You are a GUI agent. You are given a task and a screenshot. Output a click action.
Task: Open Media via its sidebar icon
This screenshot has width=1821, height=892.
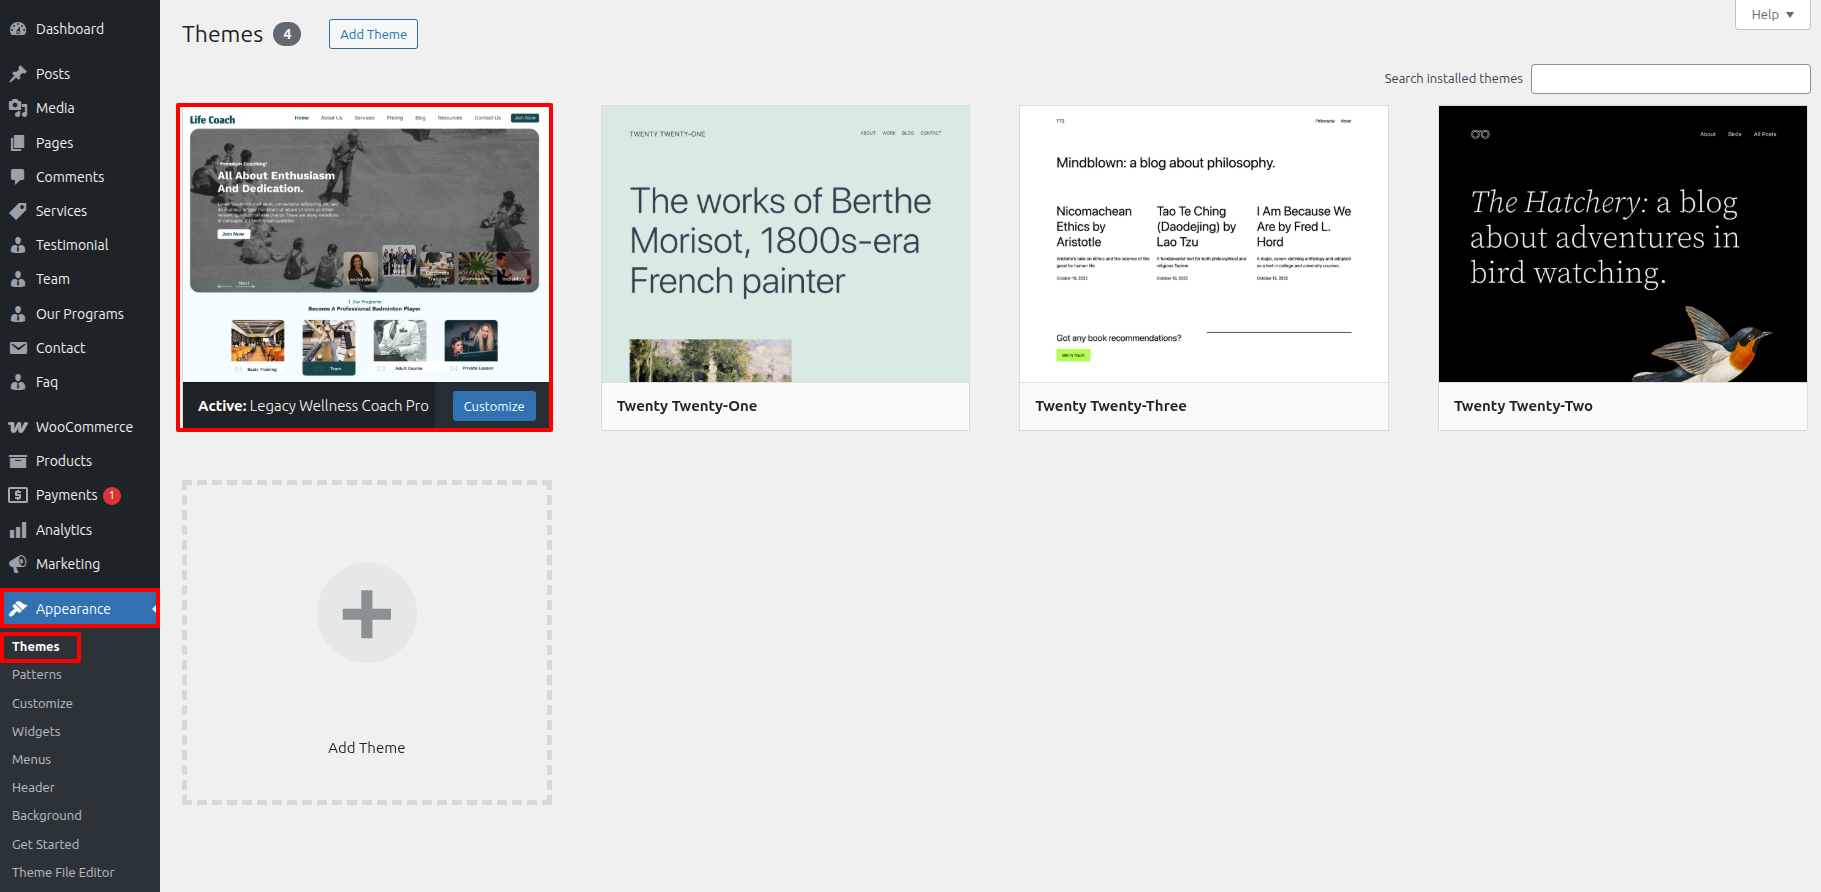pos(18,108)
